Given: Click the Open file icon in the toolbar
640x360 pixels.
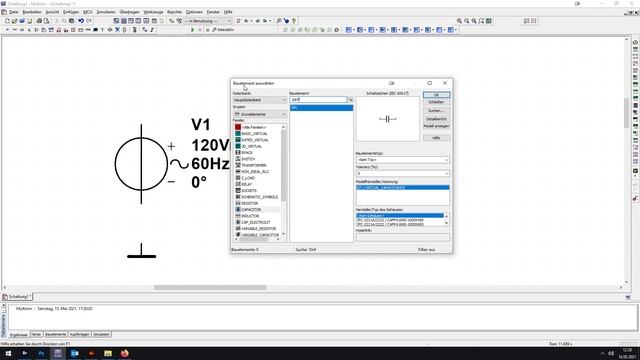Looking at the screenshot, I should [x=14, y=21].
